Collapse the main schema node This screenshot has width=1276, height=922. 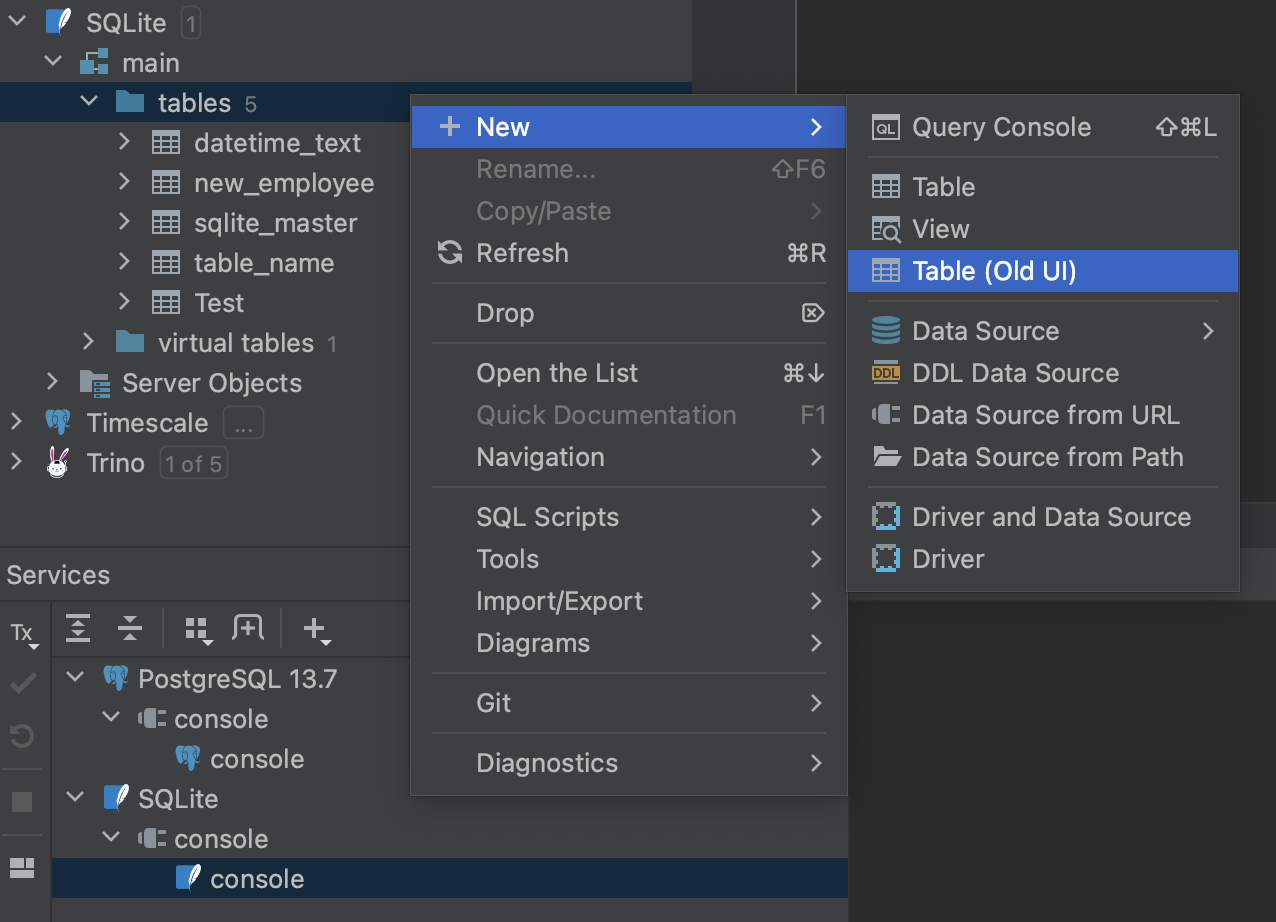[53, 62]
